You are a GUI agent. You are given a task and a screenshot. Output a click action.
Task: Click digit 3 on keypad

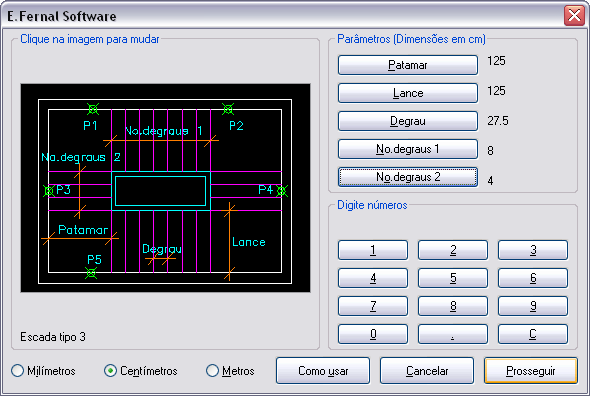(533, 250)
